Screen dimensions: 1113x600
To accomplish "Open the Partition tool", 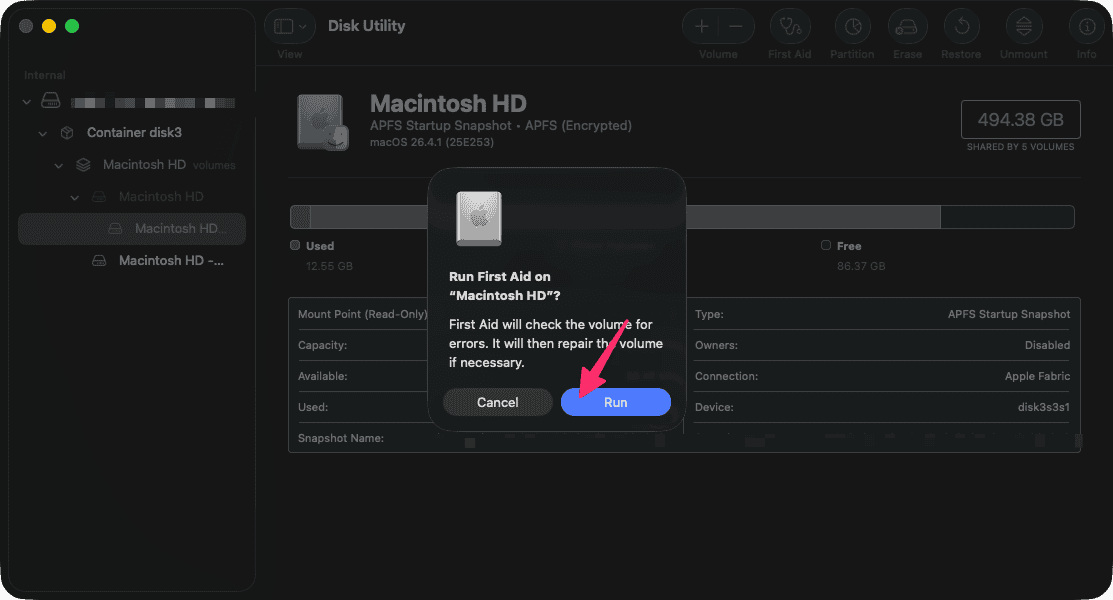I will click(x=852, y=27).
